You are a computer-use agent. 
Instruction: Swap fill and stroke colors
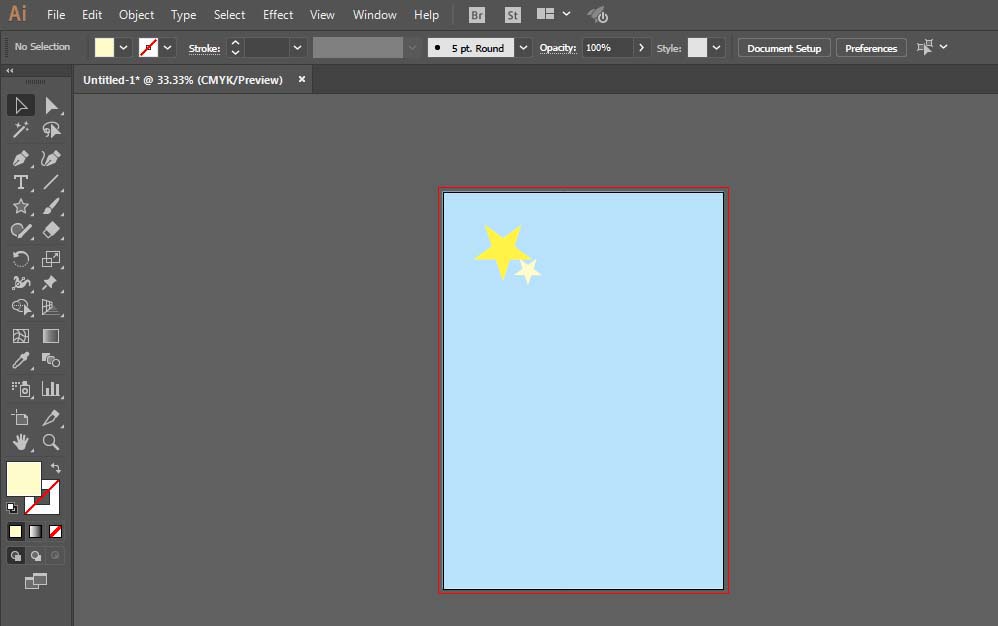click(55, 467)
